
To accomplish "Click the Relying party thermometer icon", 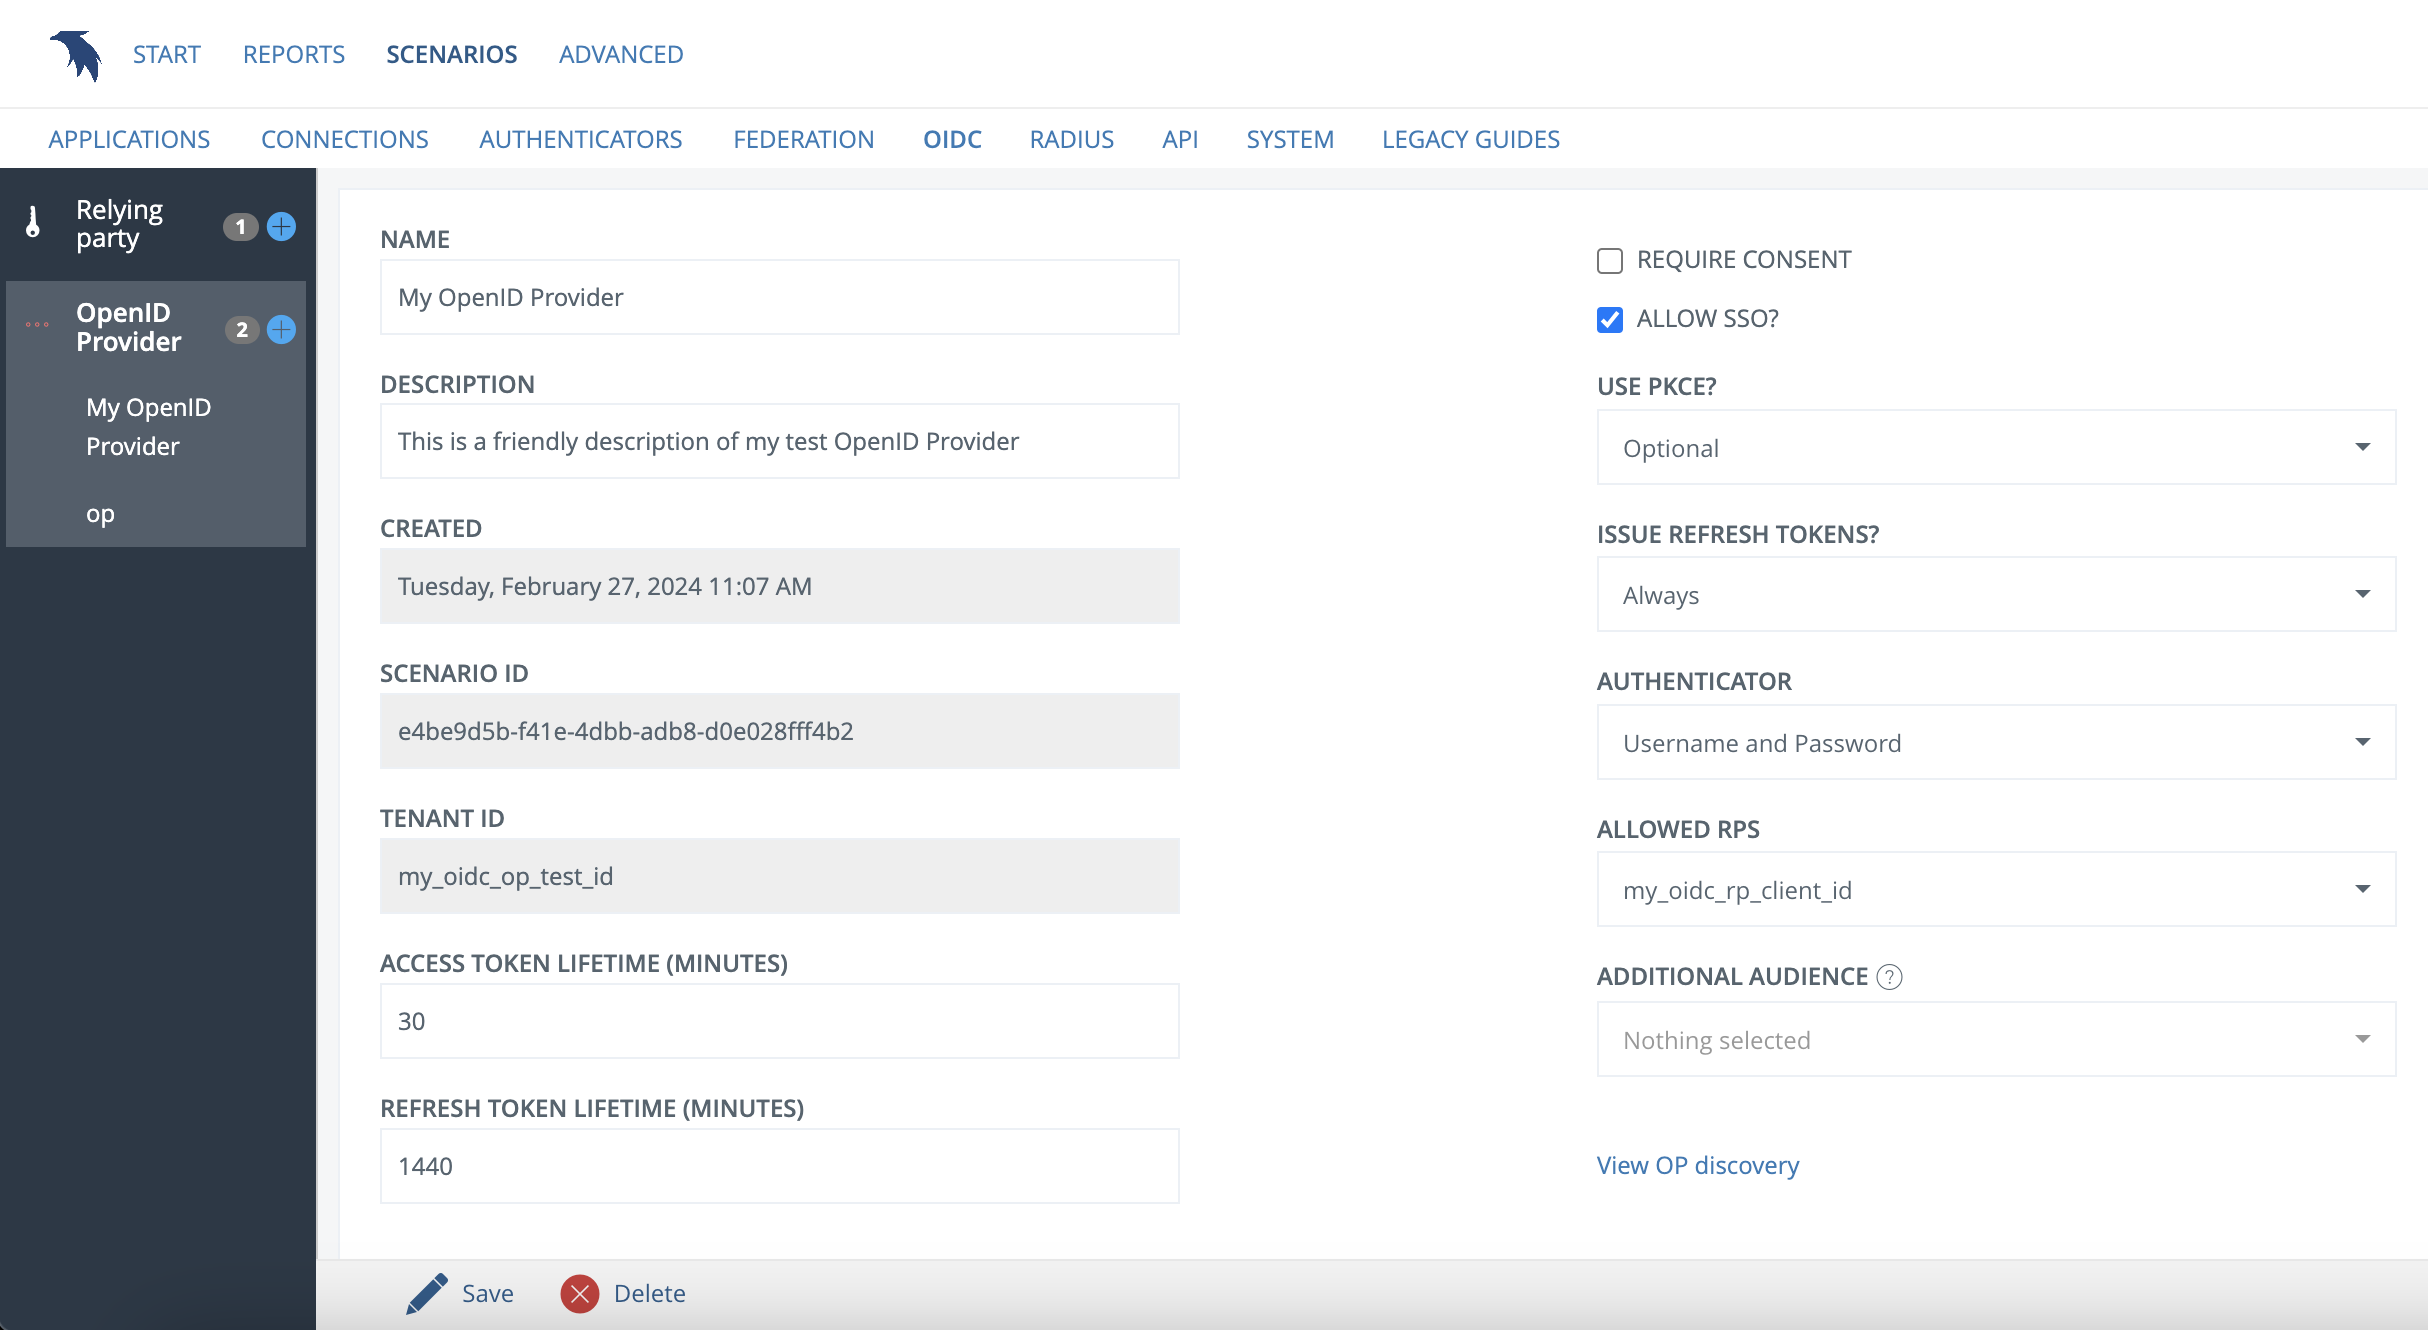I will coord(33,222).
